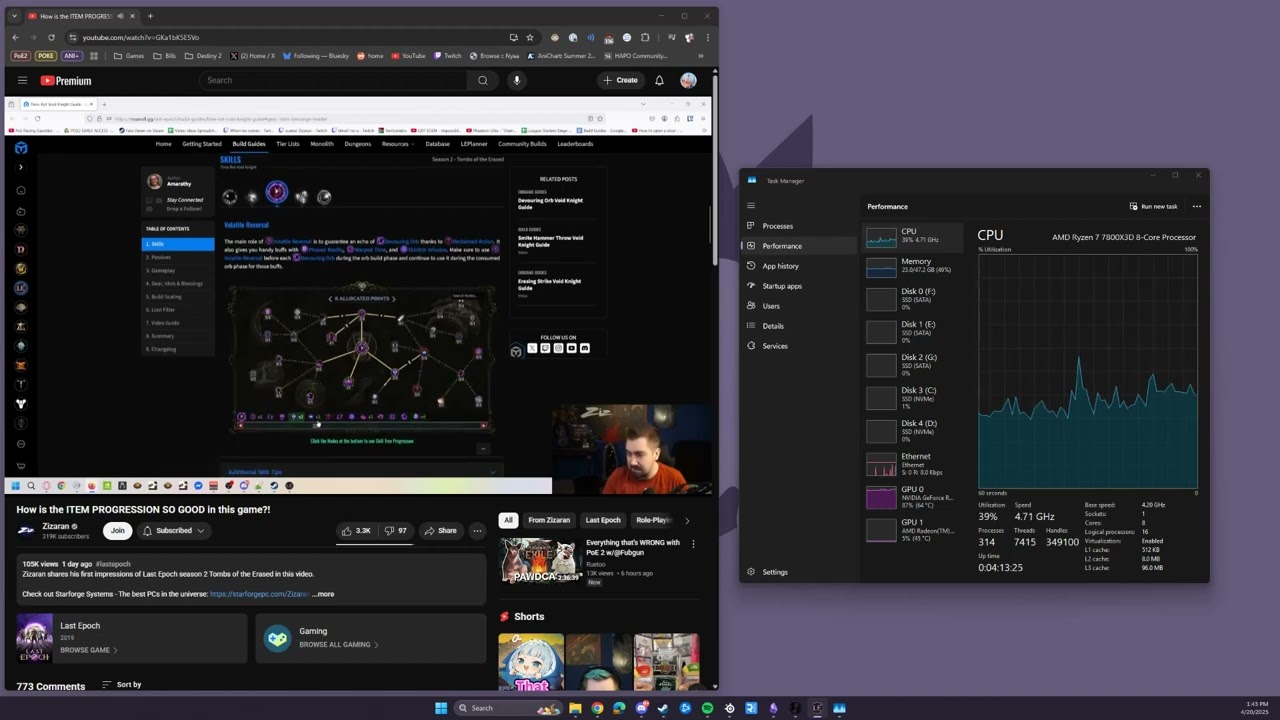The image size is (1280, 720).
Task: Click the YouTube search magnifier button
Action: click(x=483, y=80)
